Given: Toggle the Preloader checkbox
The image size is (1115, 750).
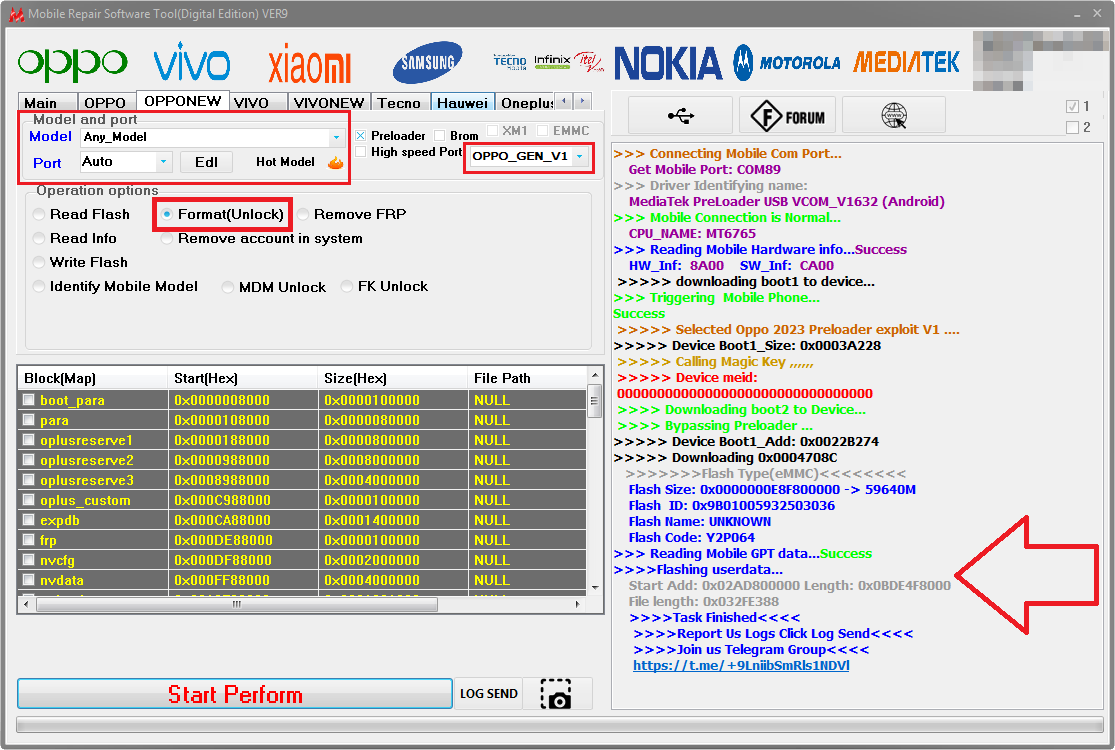Looking at the screenshot, I should [x=361, y=135].
